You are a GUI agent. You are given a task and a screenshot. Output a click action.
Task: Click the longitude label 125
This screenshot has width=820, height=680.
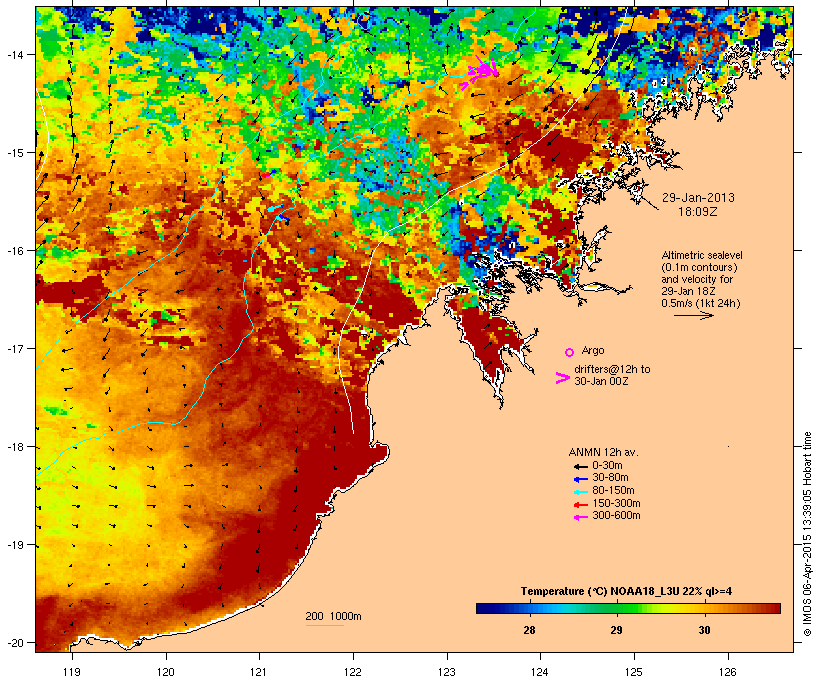coord(634,672)
